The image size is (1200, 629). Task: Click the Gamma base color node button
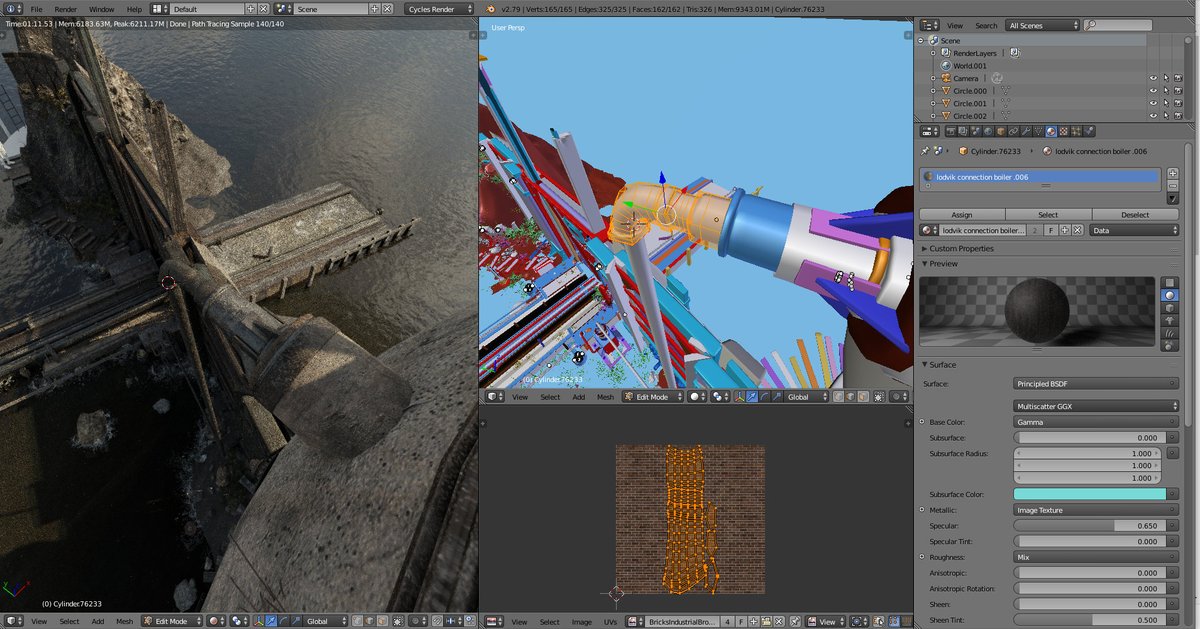tap(1096, 422)
